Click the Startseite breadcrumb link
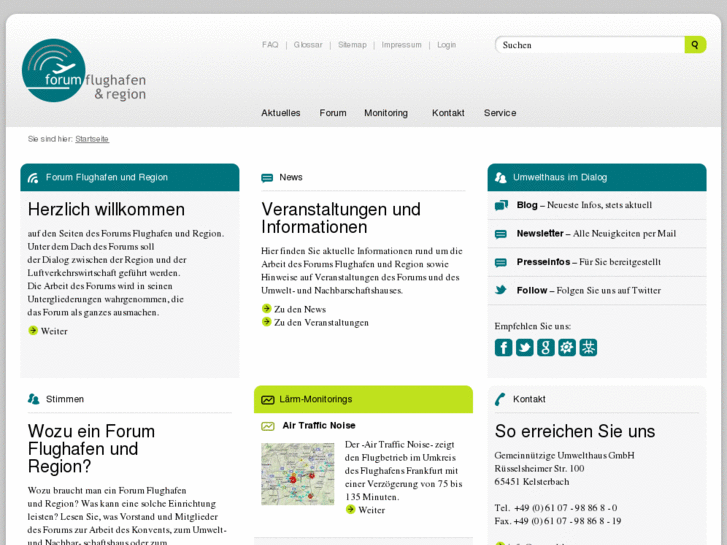Viewport: 727px width, 545px height. coord(92,139)
